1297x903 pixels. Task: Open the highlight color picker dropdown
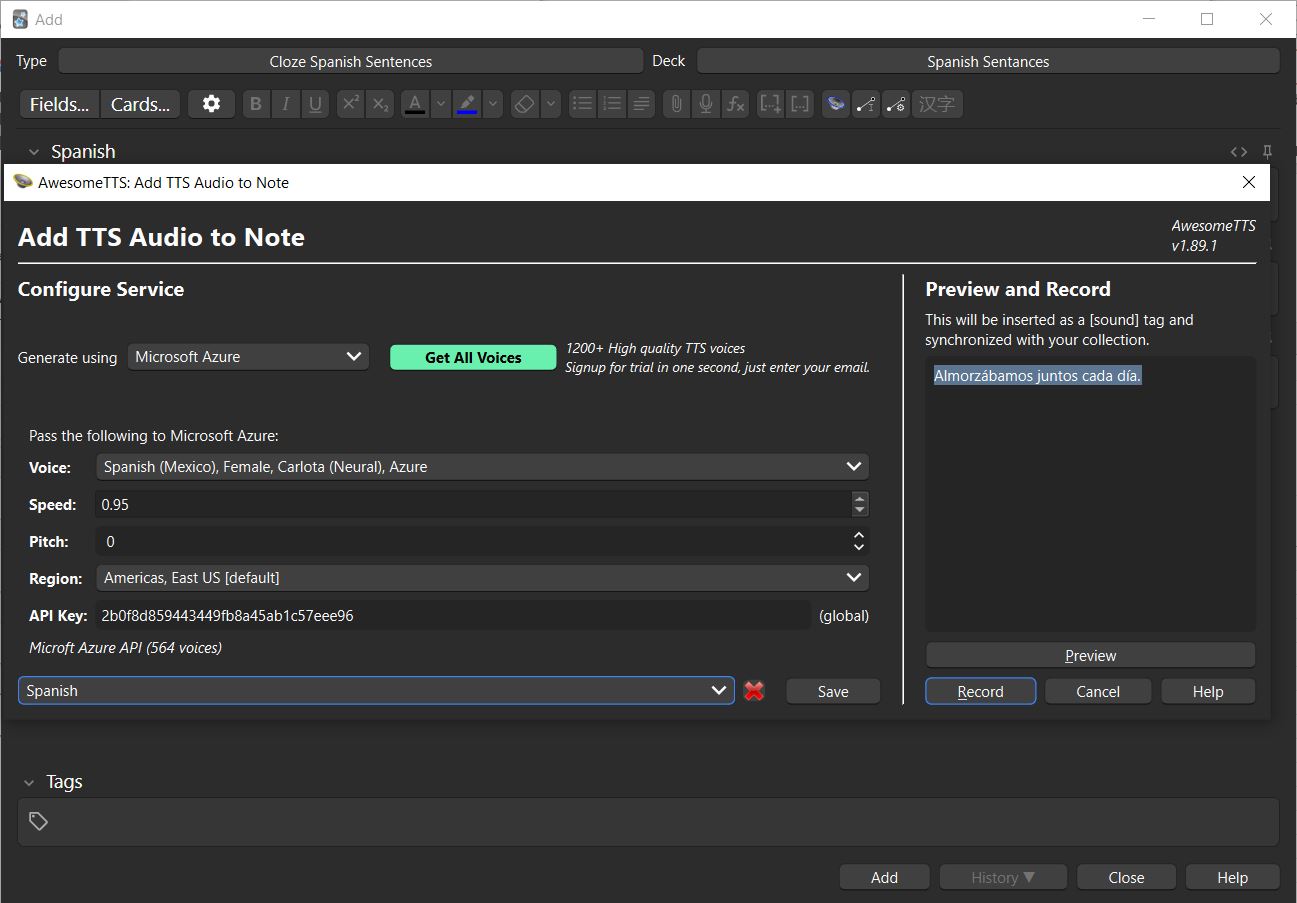tap(492, 104)
